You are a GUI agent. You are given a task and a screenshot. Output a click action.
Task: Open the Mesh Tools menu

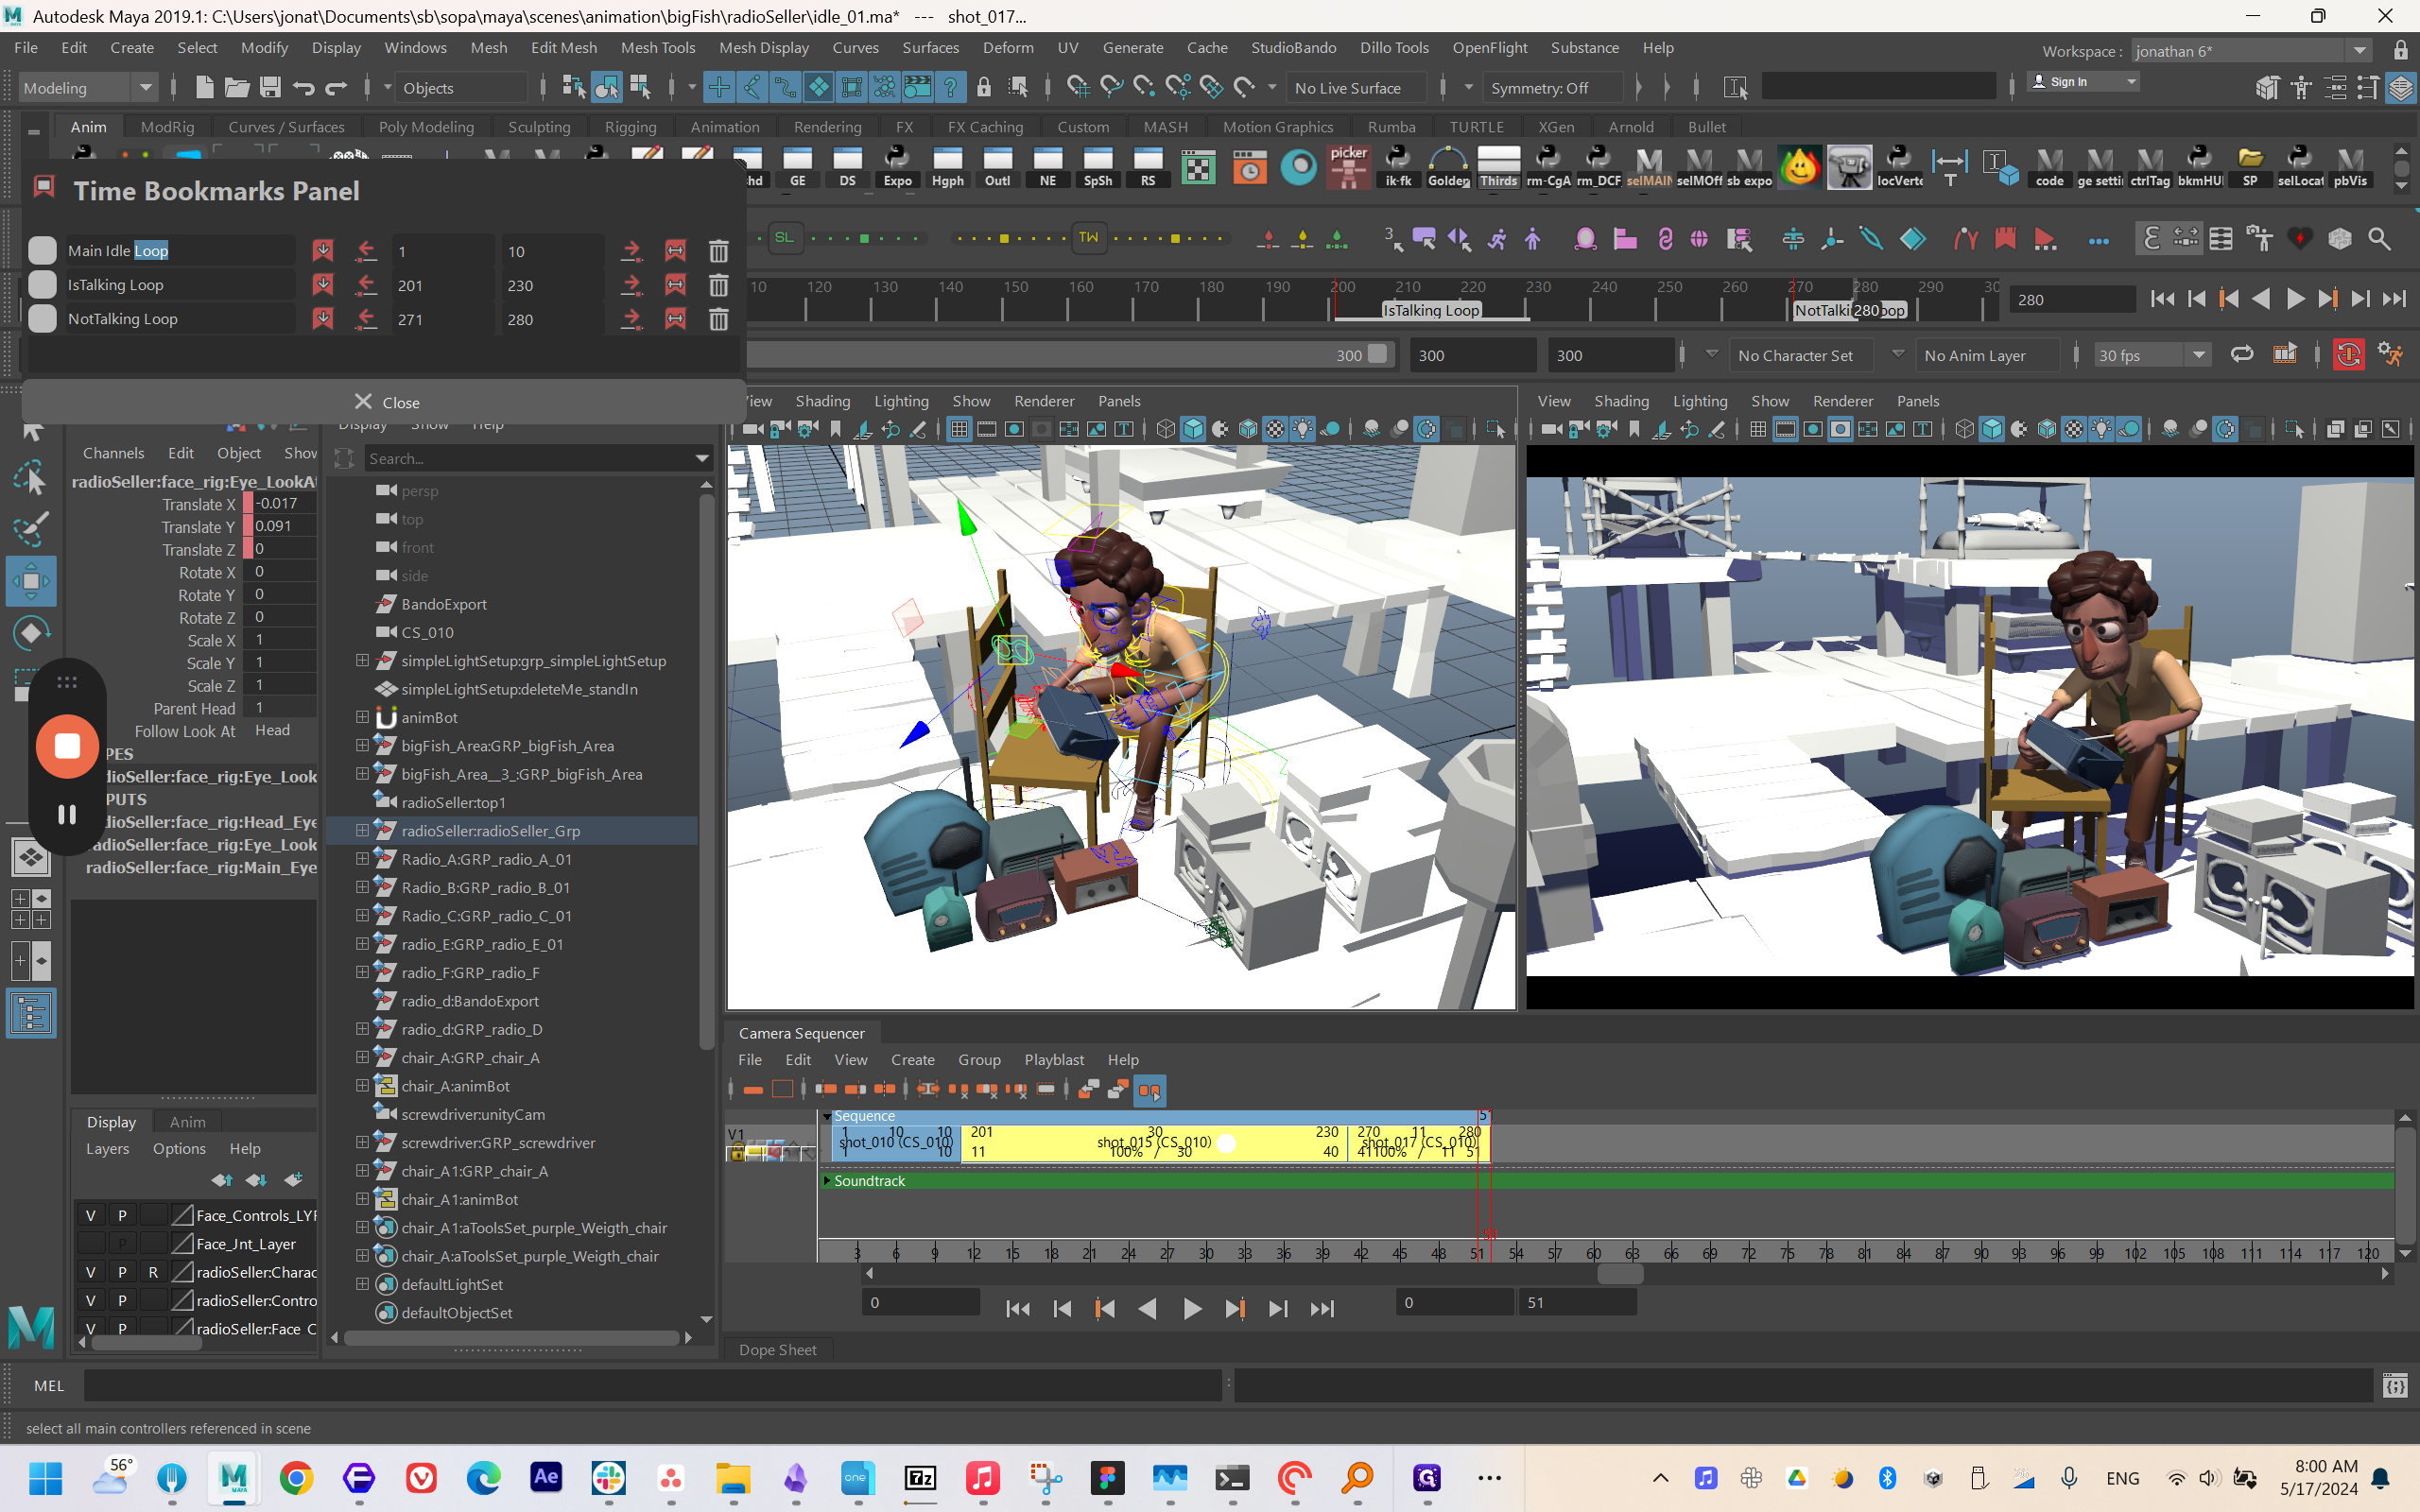point(657,47)
